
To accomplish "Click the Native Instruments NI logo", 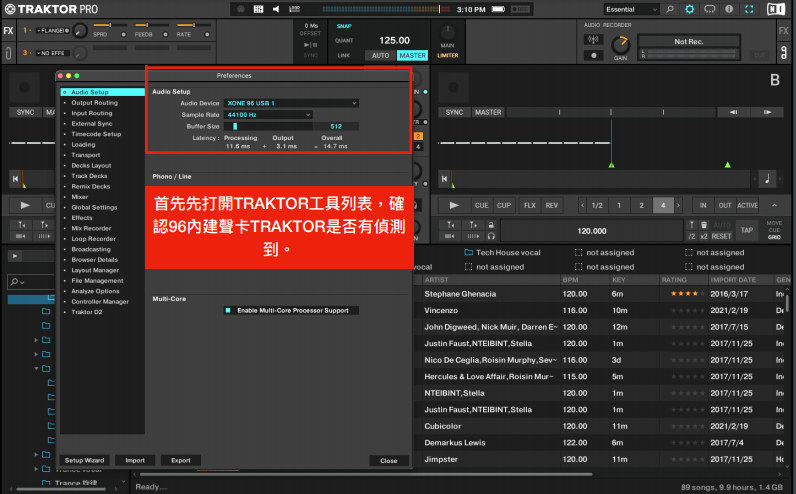I will (776, 9).
